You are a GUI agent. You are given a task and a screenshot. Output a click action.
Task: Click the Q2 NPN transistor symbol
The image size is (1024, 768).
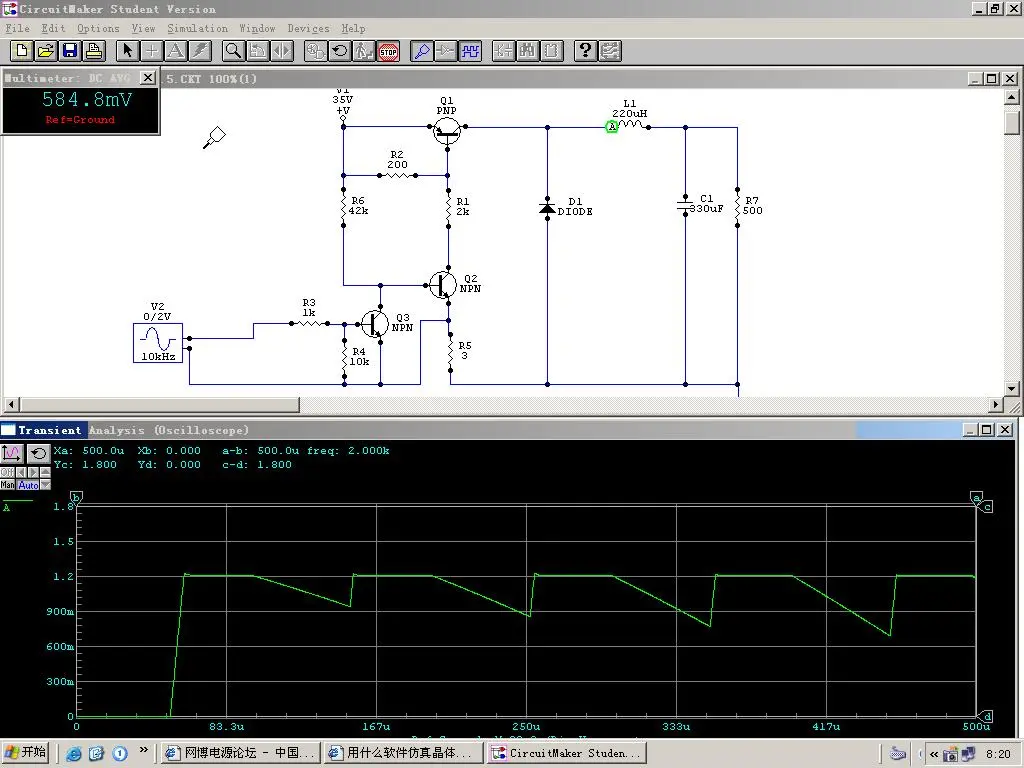click(x=443, y=285)
